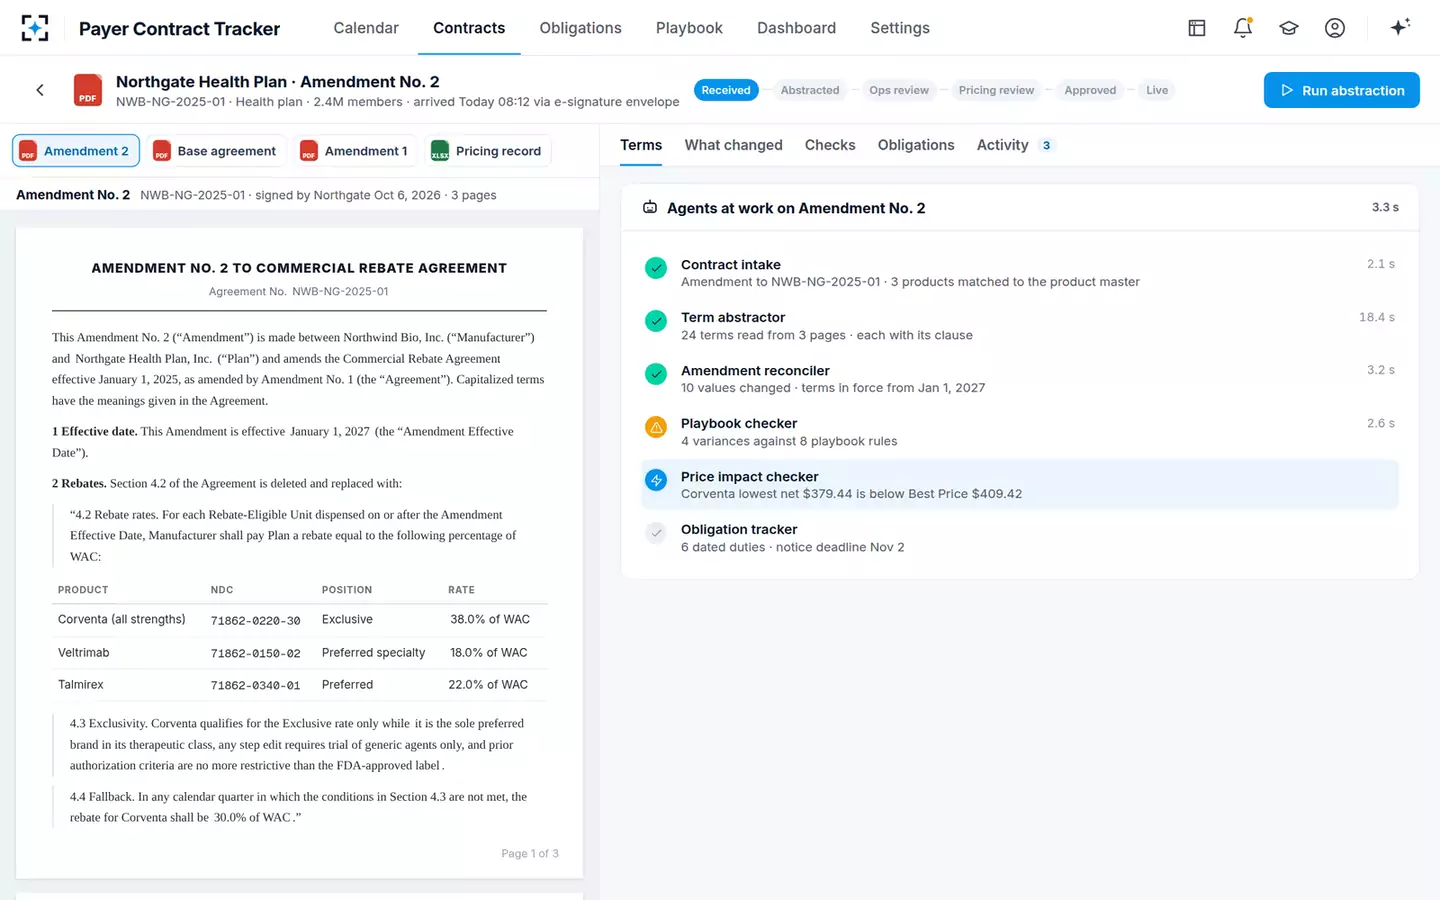Screen dimensions: 1440x900
Task: Click the Ops review status step
Action: point(899,90)
